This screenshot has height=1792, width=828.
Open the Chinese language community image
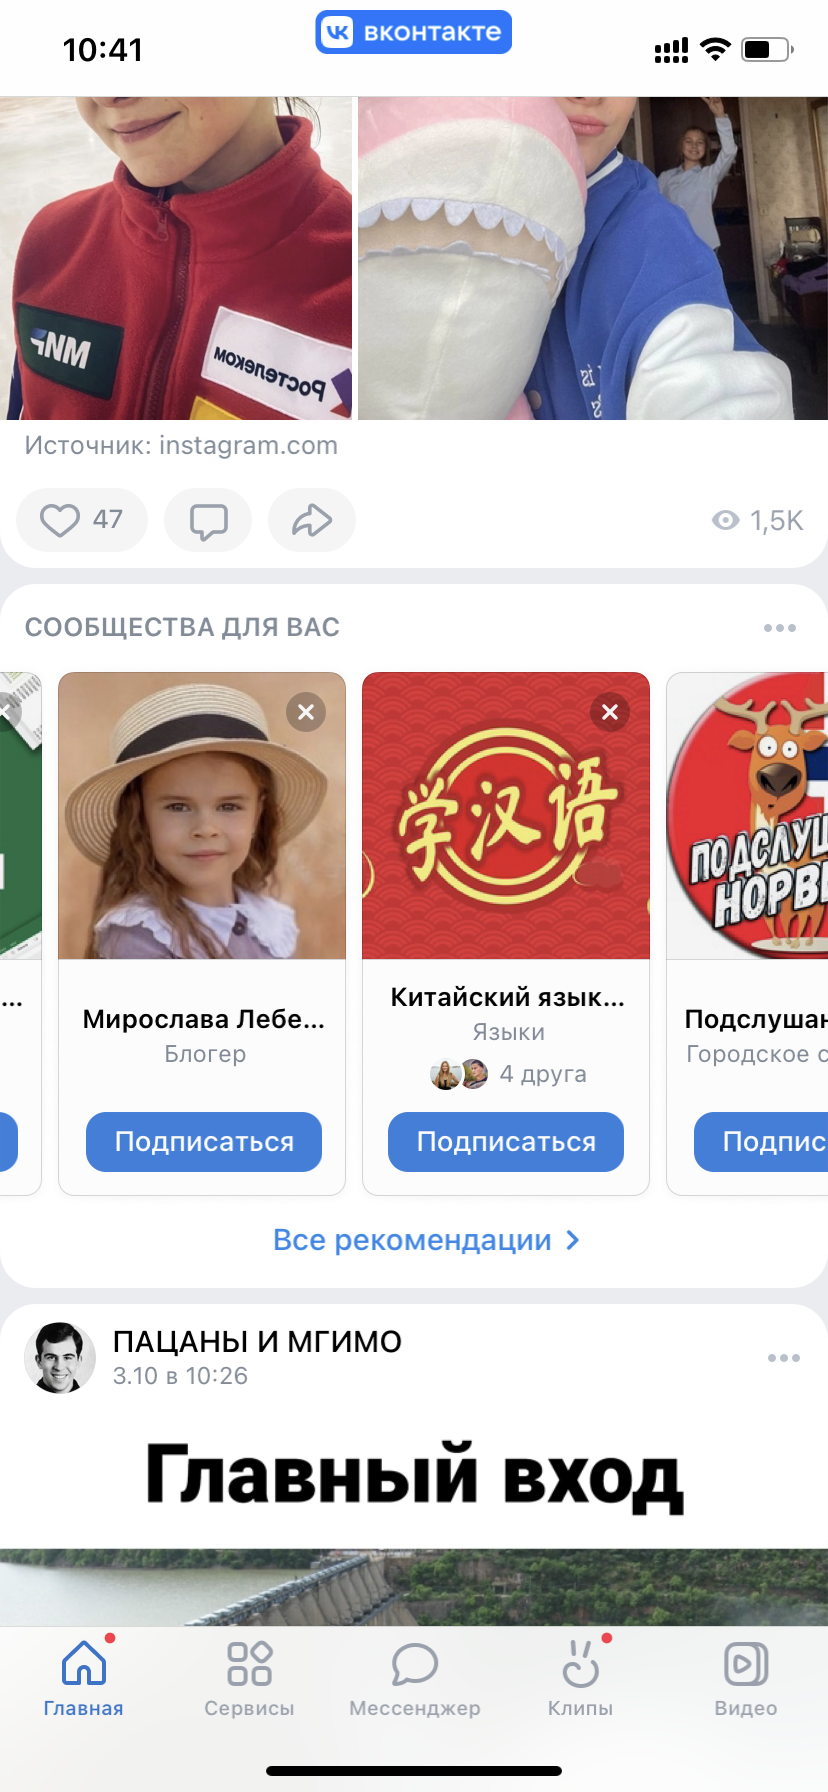tap(506, 816)
